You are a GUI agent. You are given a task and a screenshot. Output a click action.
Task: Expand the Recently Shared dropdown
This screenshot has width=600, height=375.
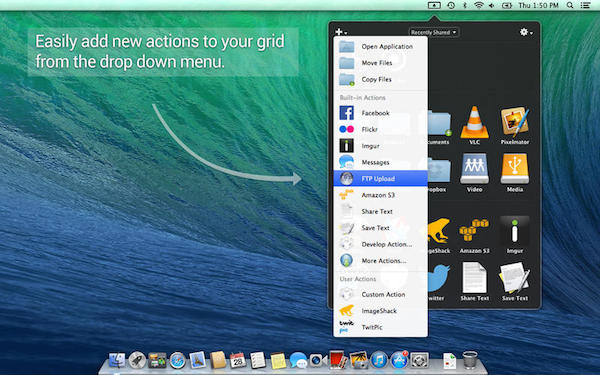coord(433,33)
